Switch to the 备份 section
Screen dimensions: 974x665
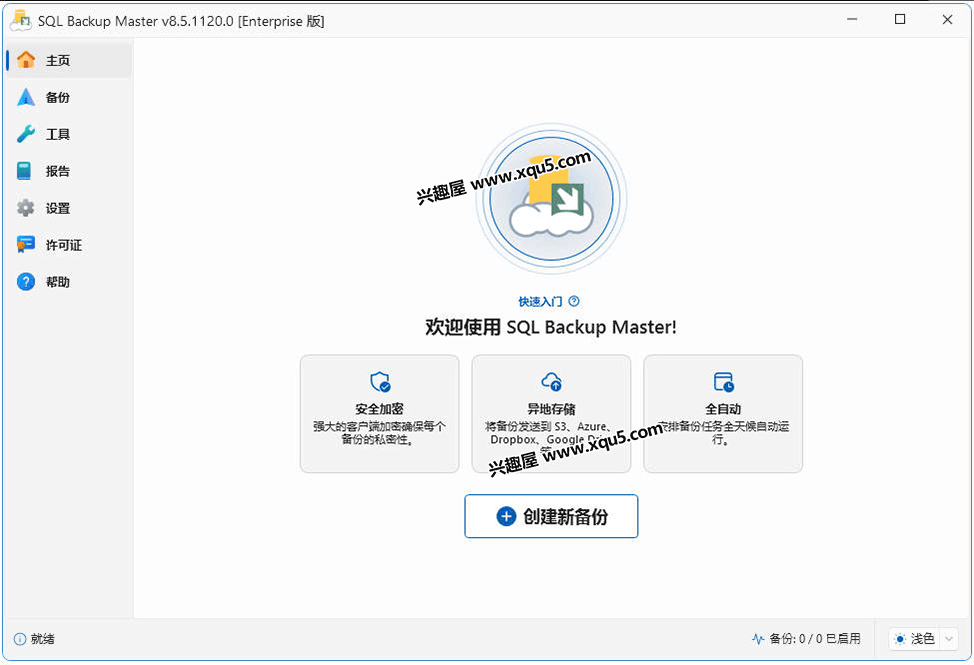(x=69, y=97)
